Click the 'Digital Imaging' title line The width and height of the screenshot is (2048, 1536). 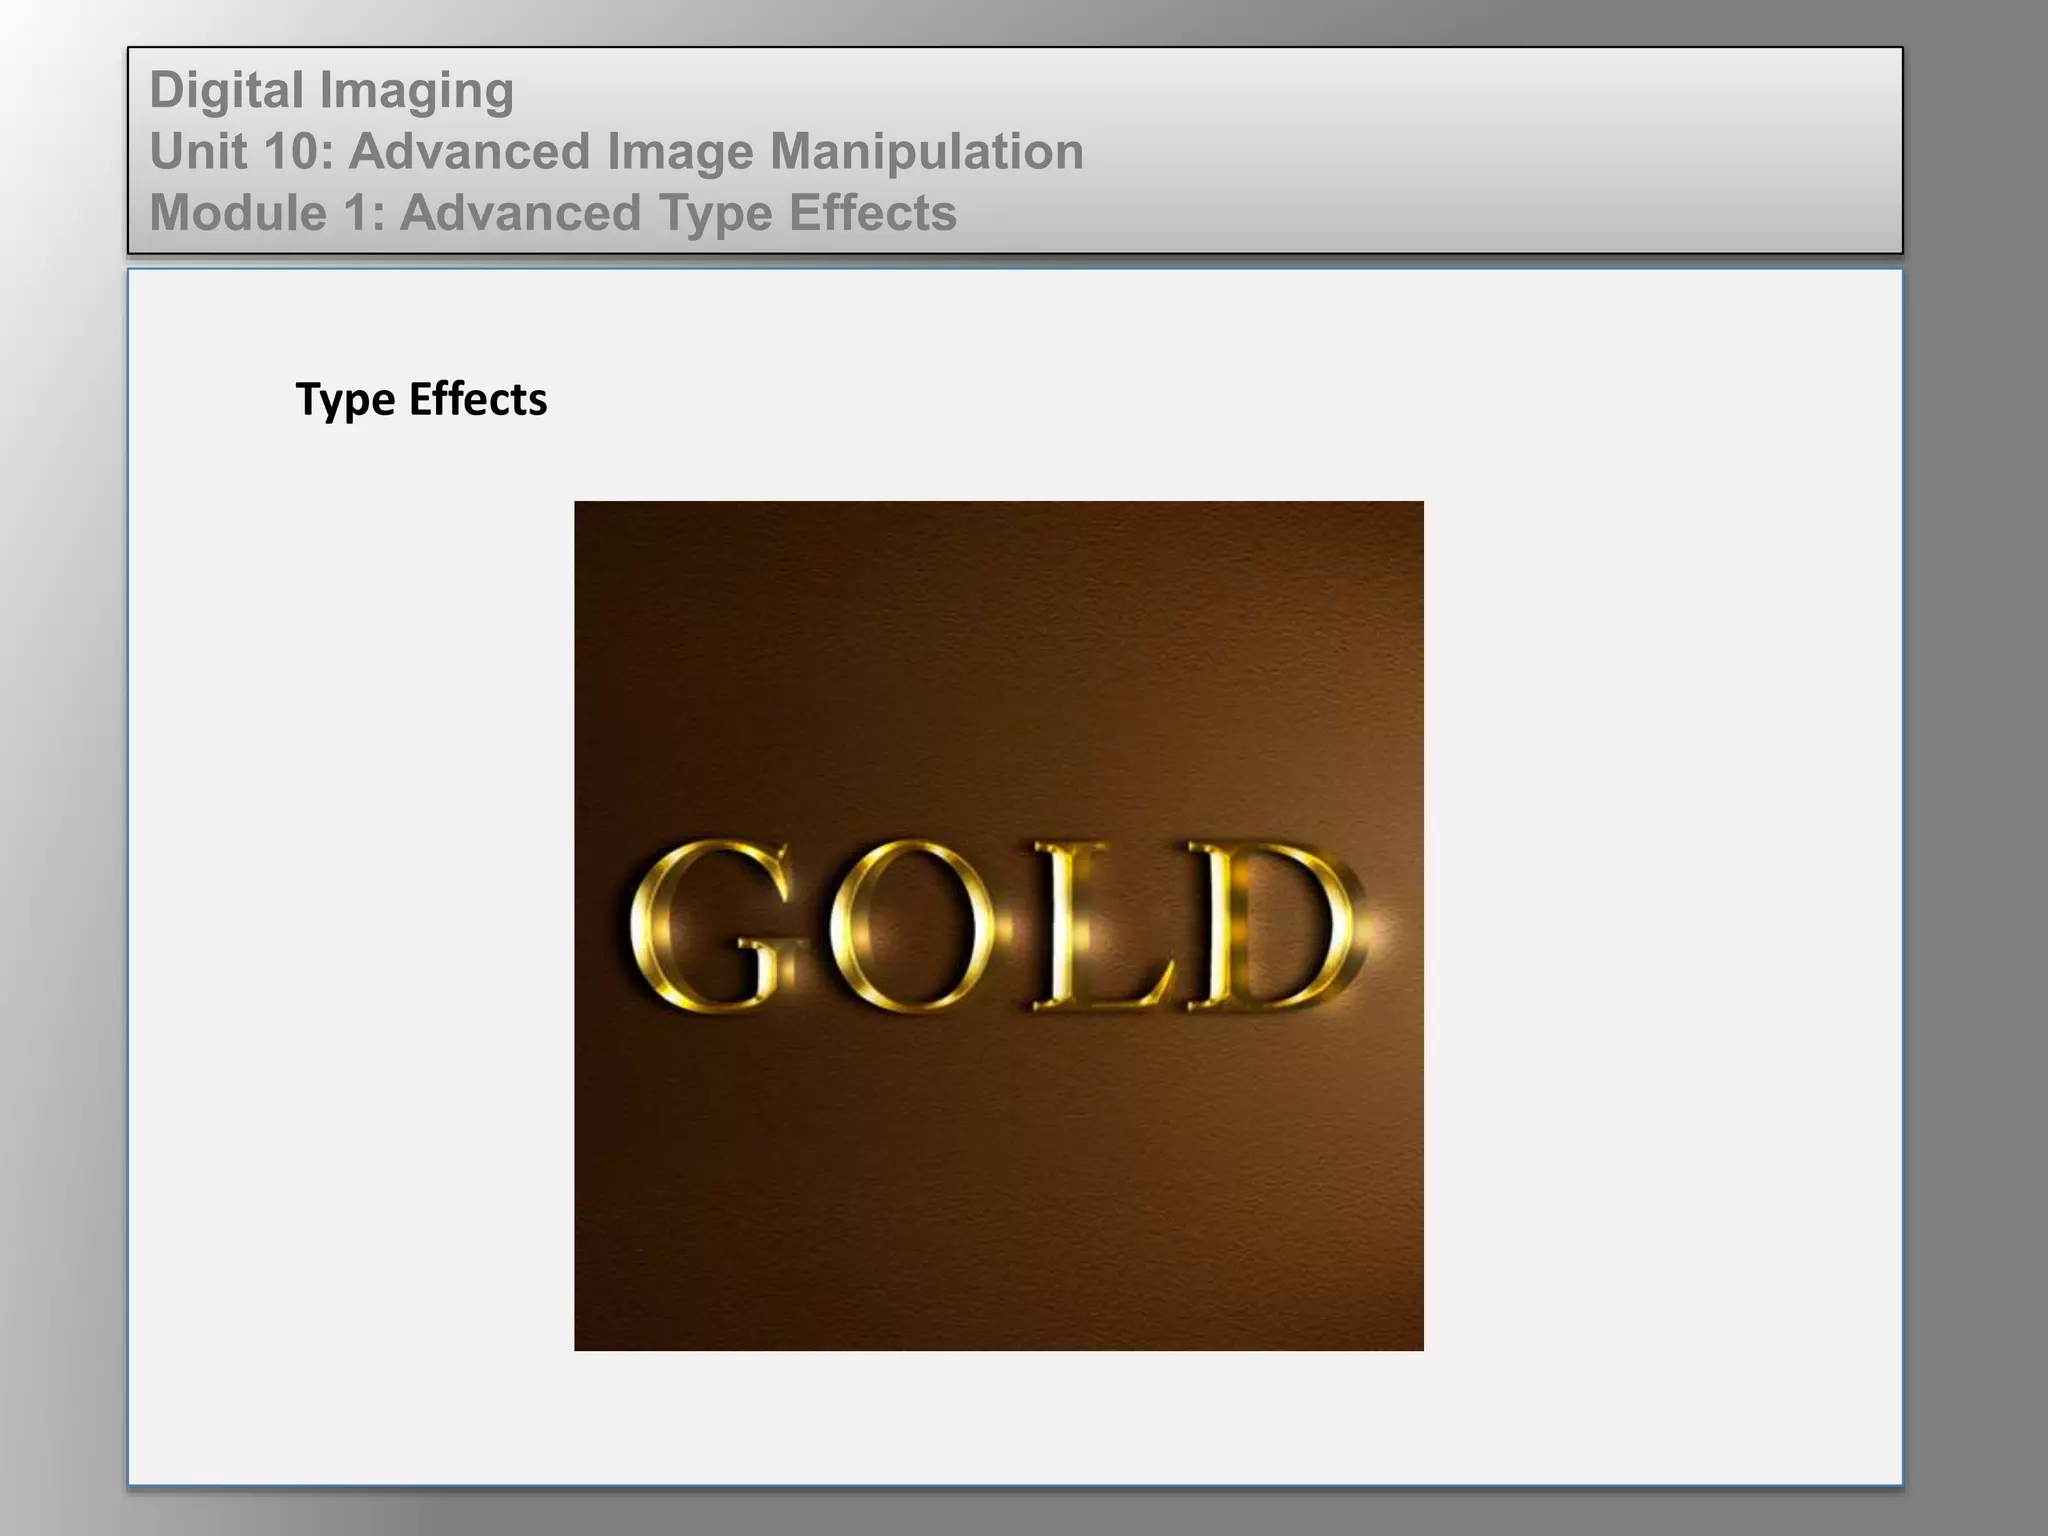tap(332, 91)
